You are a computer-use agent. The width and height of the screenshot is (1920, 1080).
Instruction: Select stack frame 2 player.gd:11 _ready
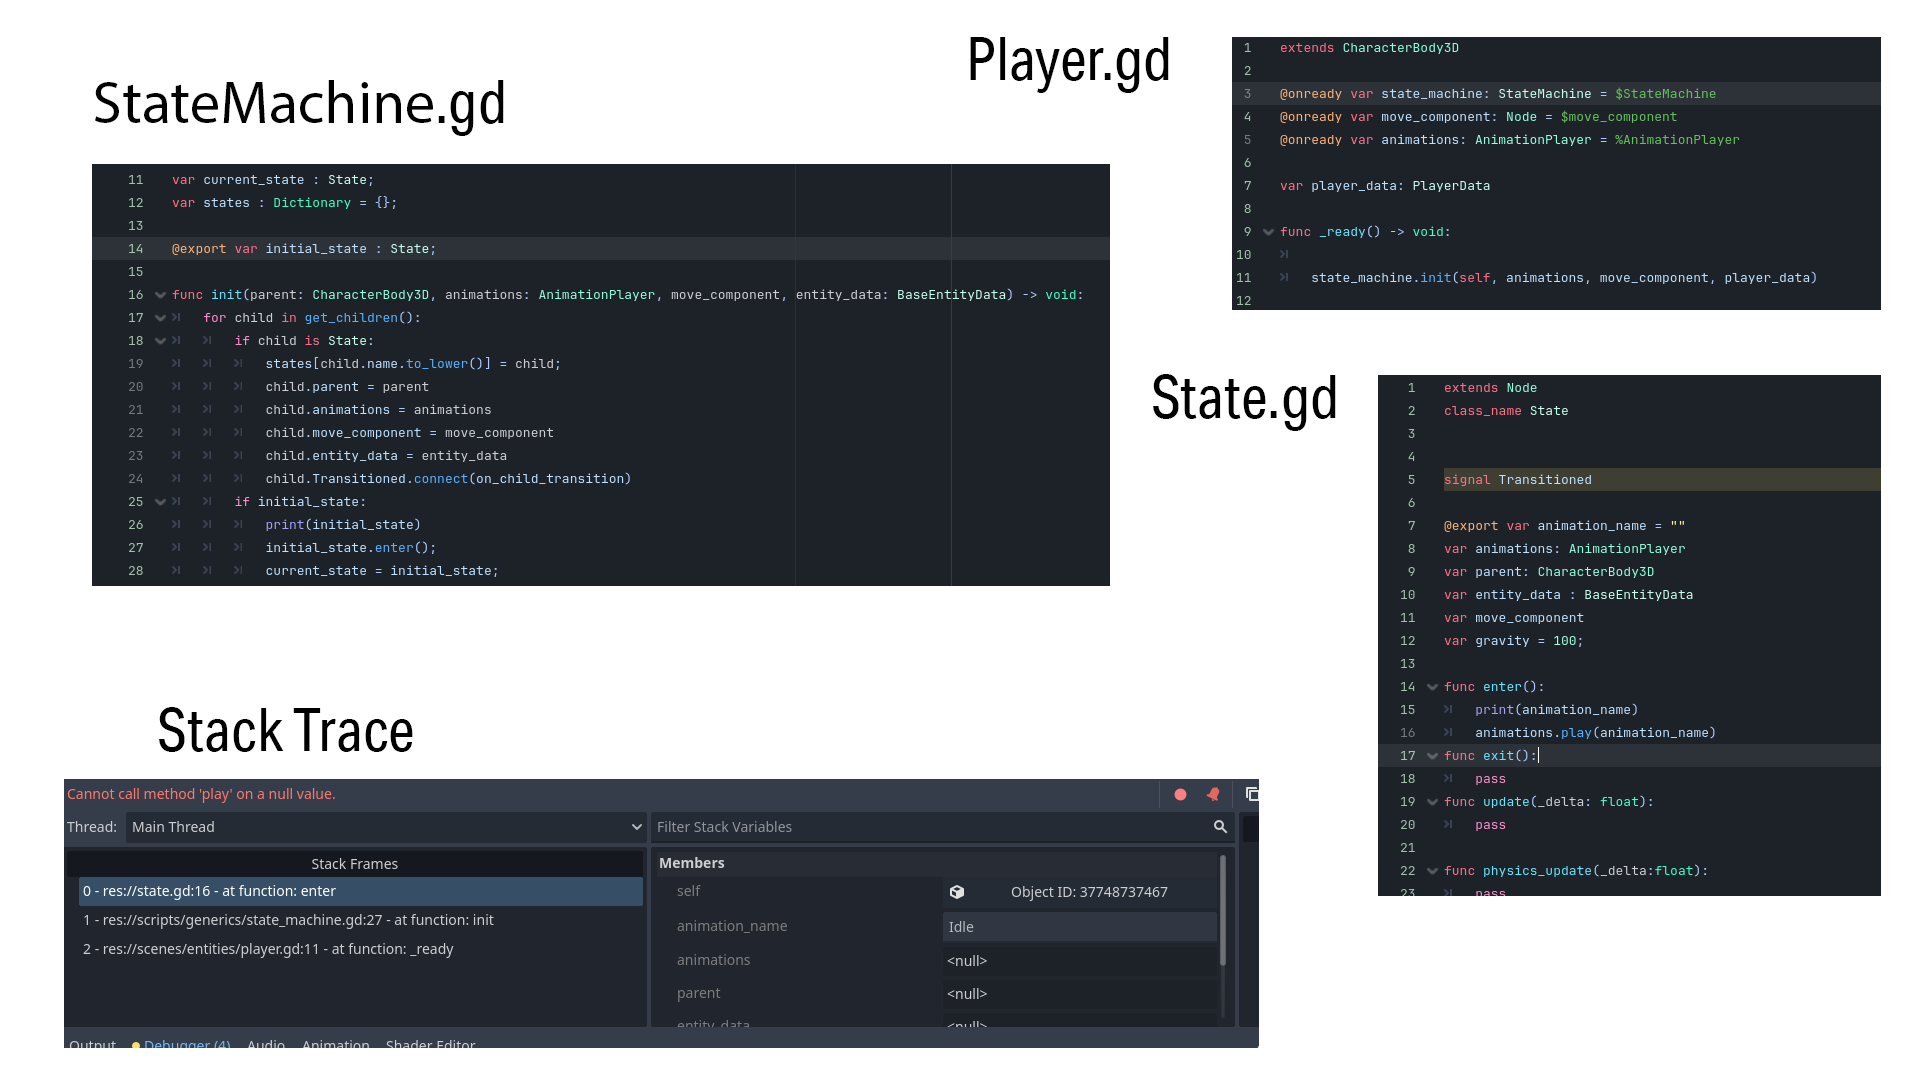[360, 949]
